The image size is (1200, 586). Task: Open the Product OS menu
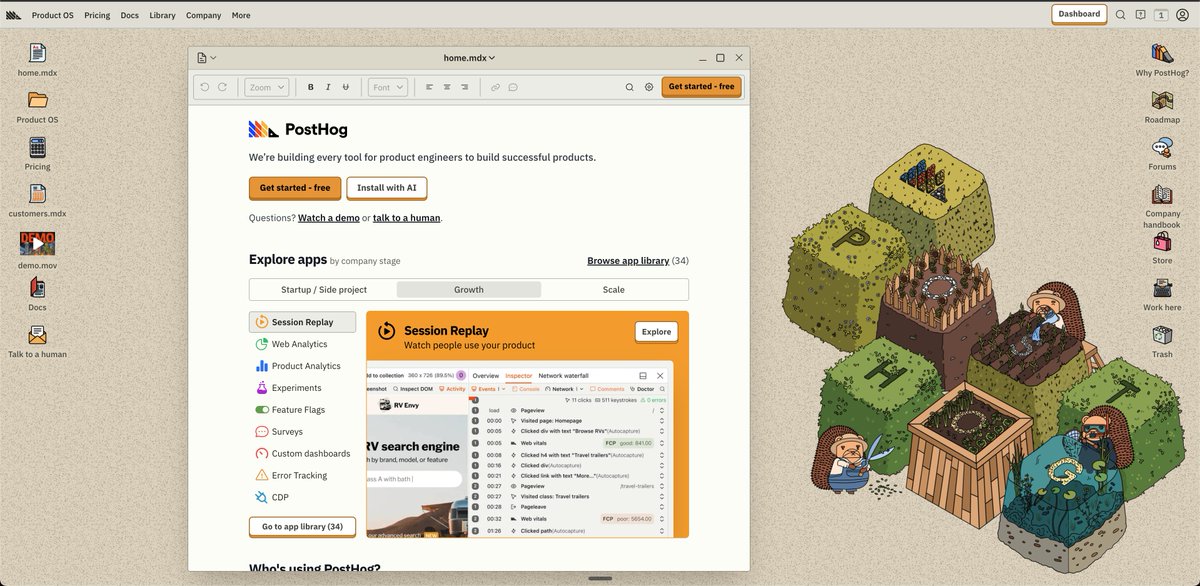(x=53, y=15)
